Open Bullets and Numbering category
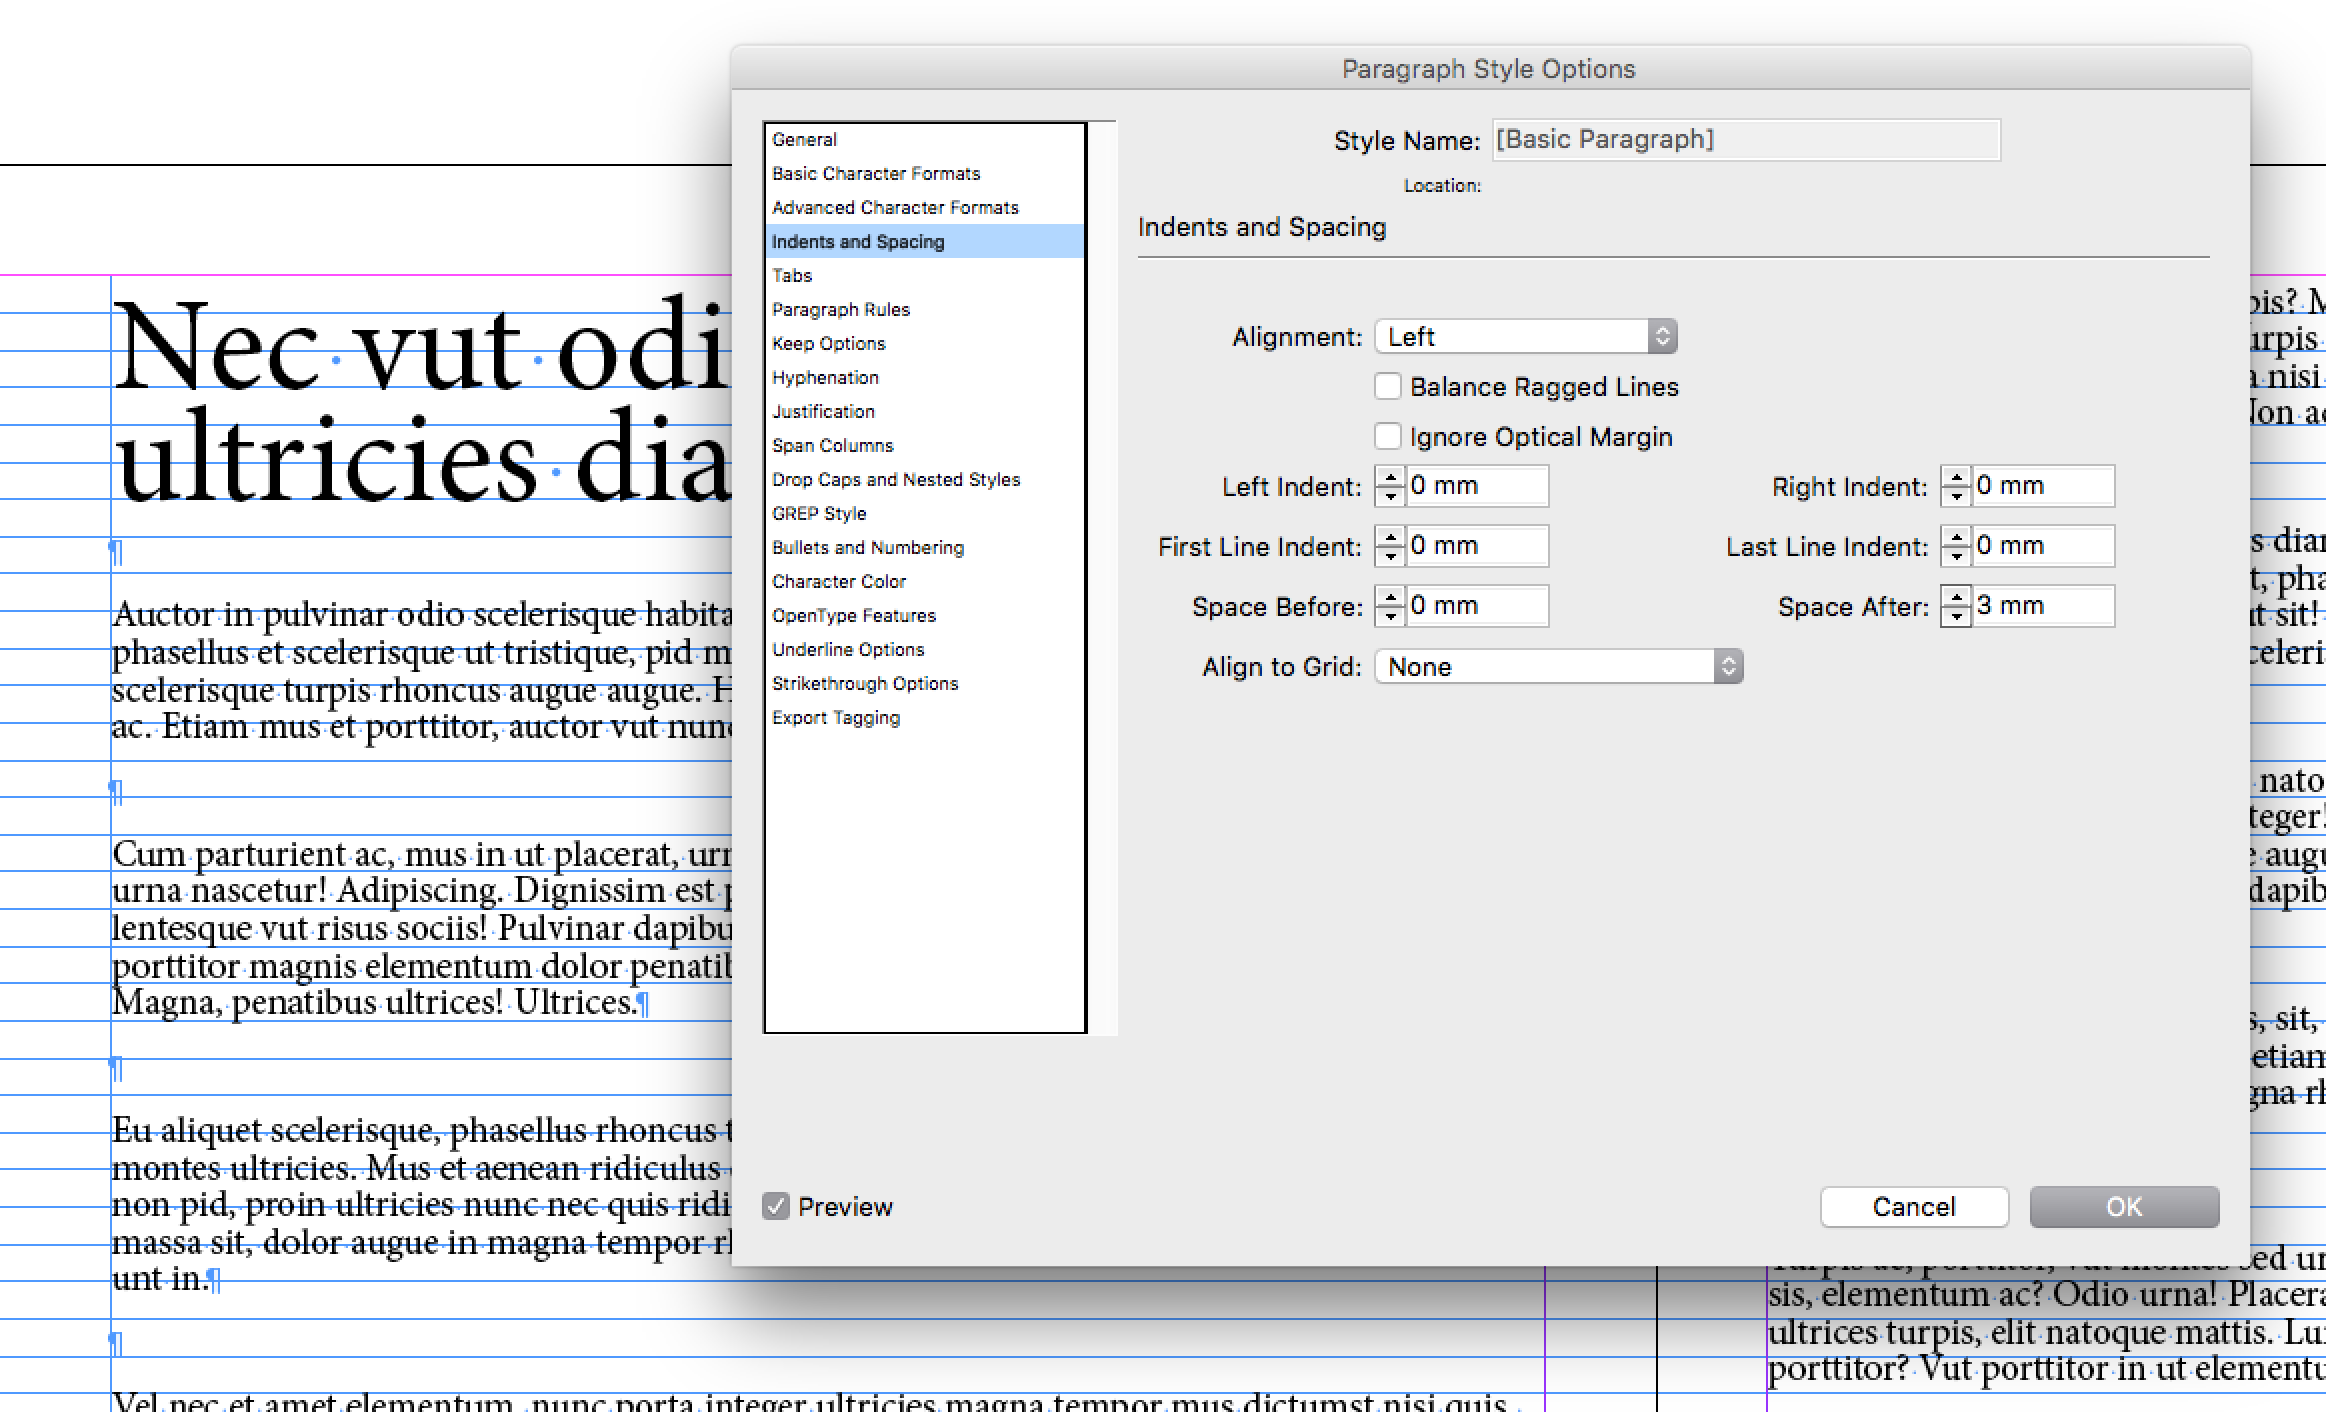 924,548
